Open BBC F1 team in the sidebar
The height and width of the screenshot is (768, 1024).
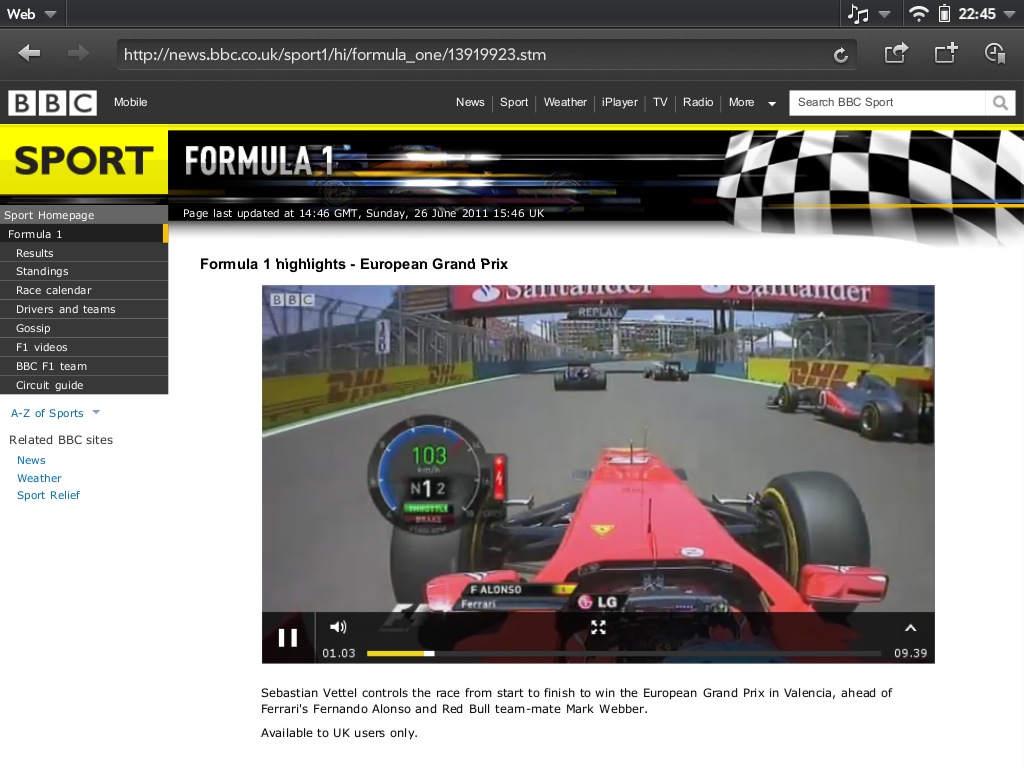coord(84,366)
